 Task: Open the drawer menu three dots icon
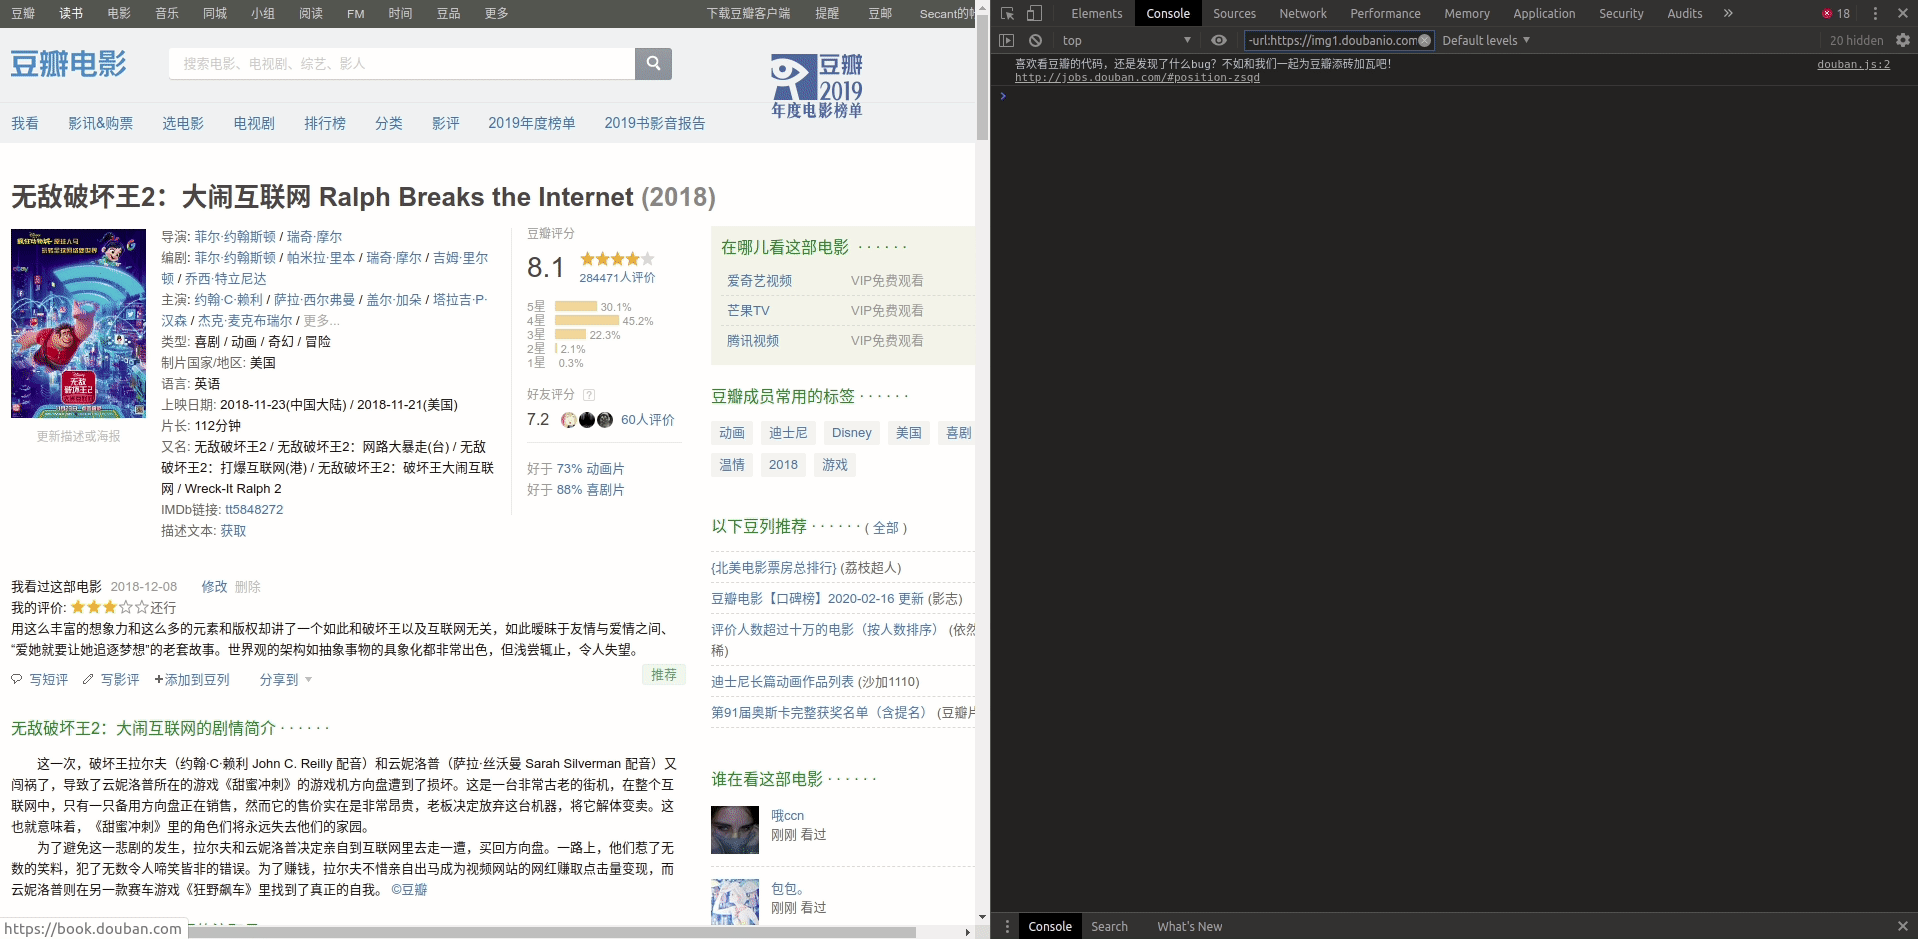[1007, 926]
